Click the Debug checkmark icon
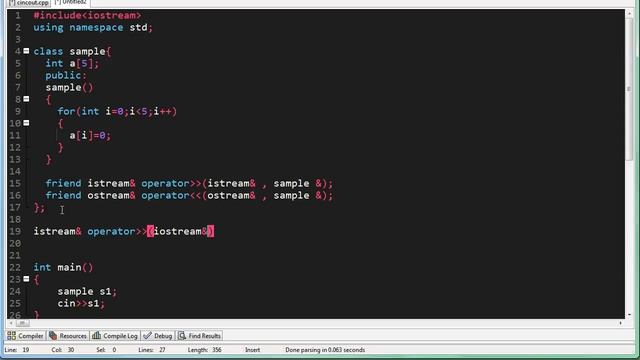 147,336
